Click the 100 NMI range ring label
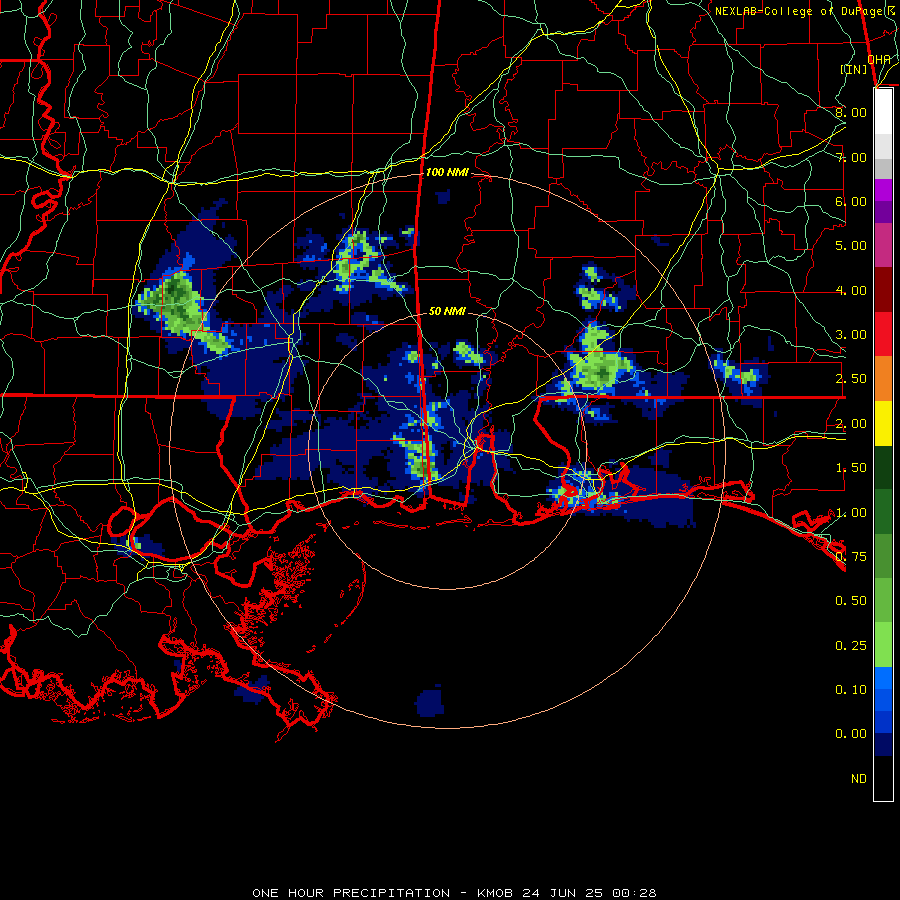The image size is (900, 900). pyautogui.click(x=447, y=172)
